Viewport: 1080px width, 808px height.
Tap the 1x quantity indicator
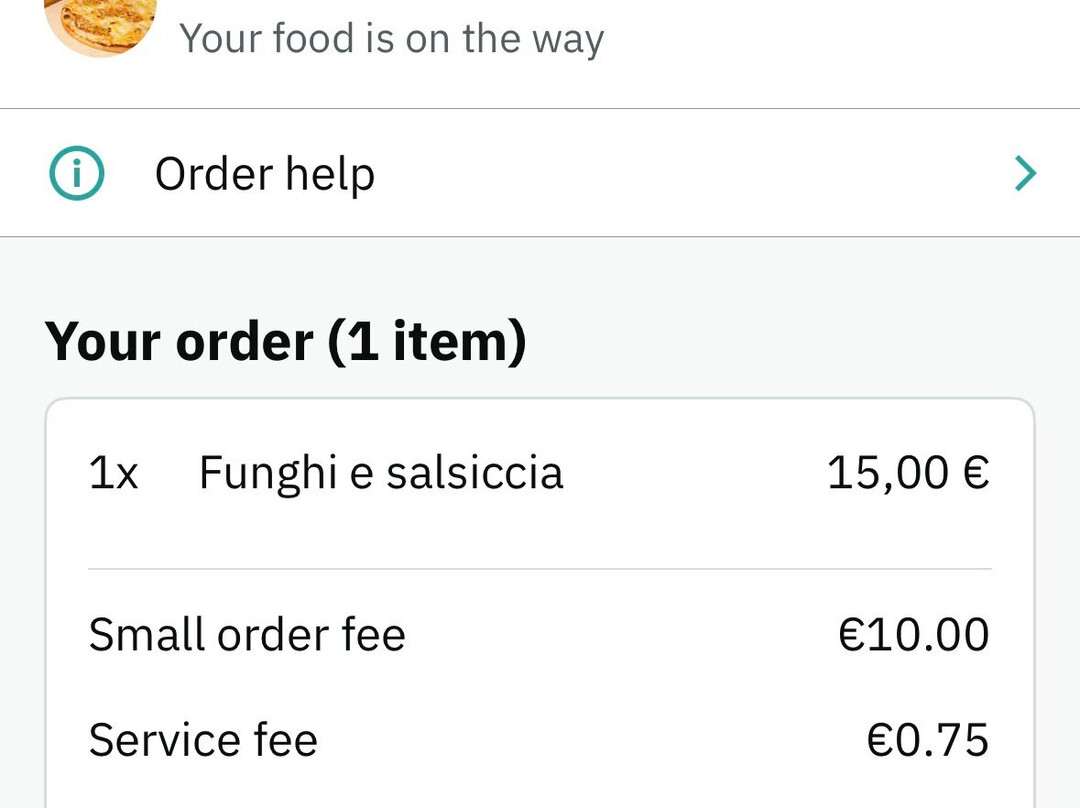coord(113,472)
